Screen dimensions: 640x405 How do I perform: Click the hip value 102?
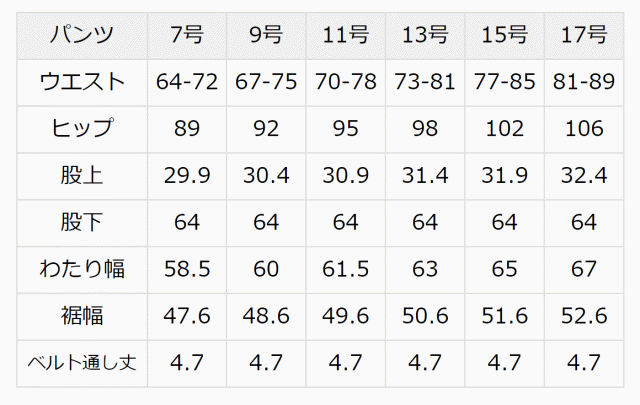click(504, 129)
